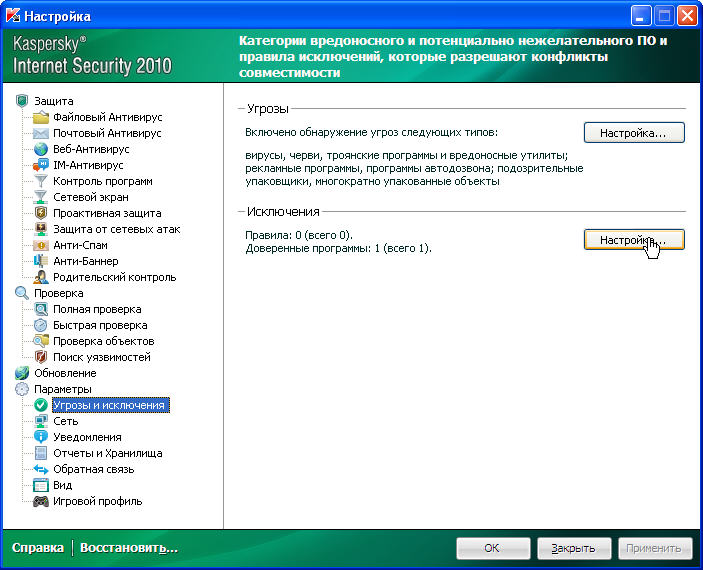Click the Анти-Спам icon
The image size is (703, 570).
(41, 245)
